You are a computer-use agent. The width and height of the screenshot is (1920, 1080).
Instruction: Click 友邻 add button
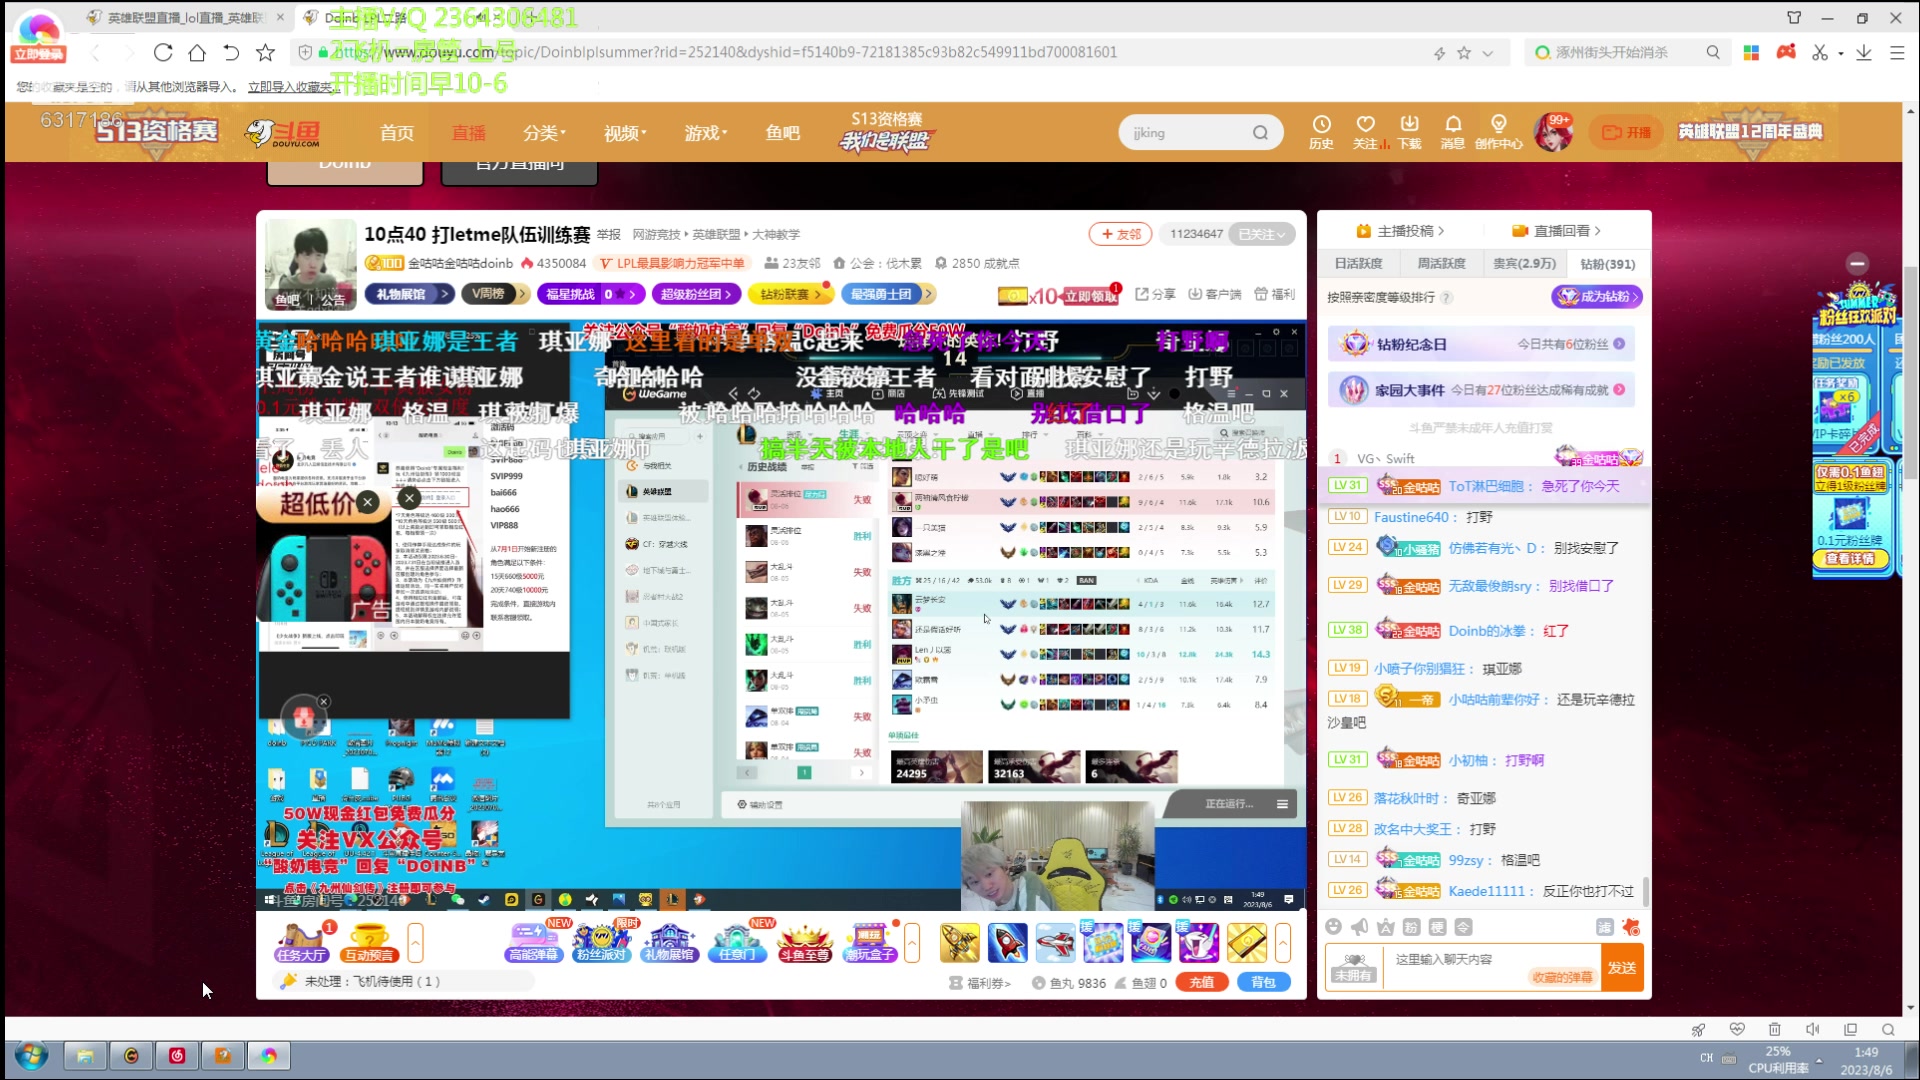pos(1121,234)
